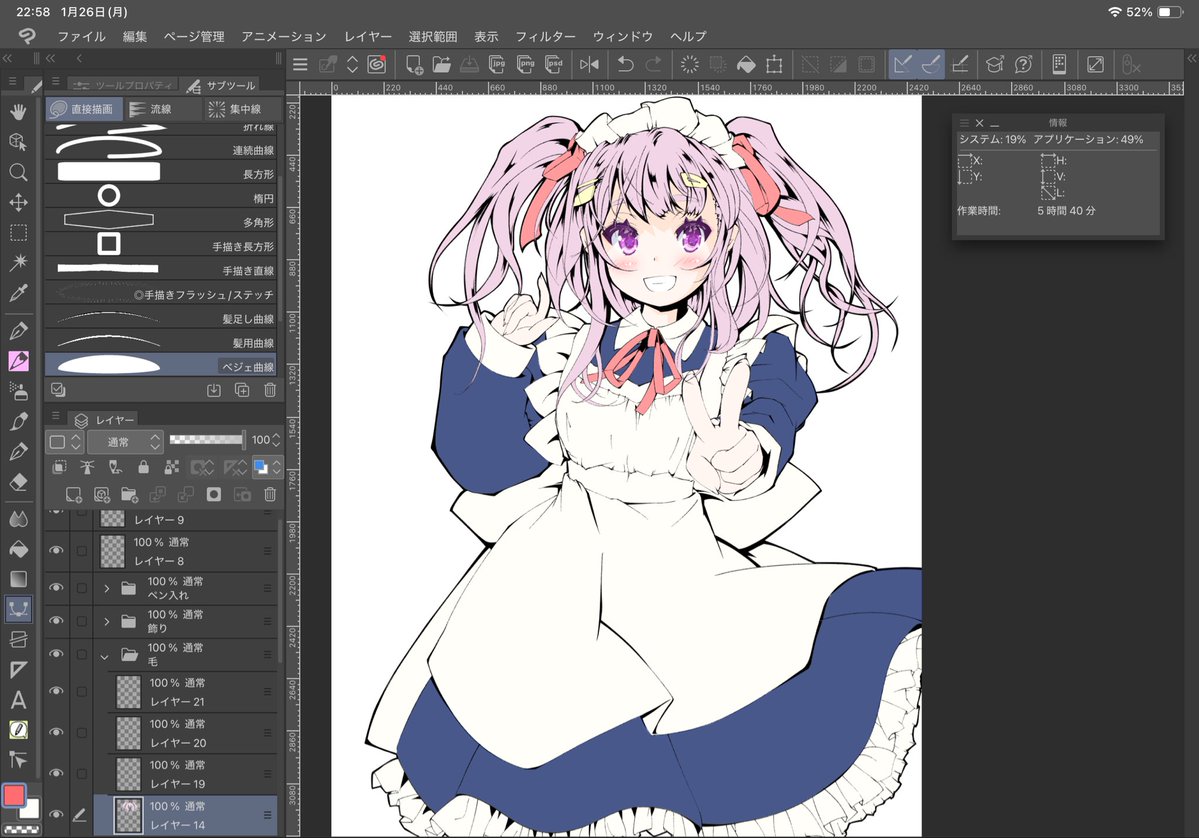Open the フィルター menu
Viewport: 1199px width, 838px height.
click(545, 36)
